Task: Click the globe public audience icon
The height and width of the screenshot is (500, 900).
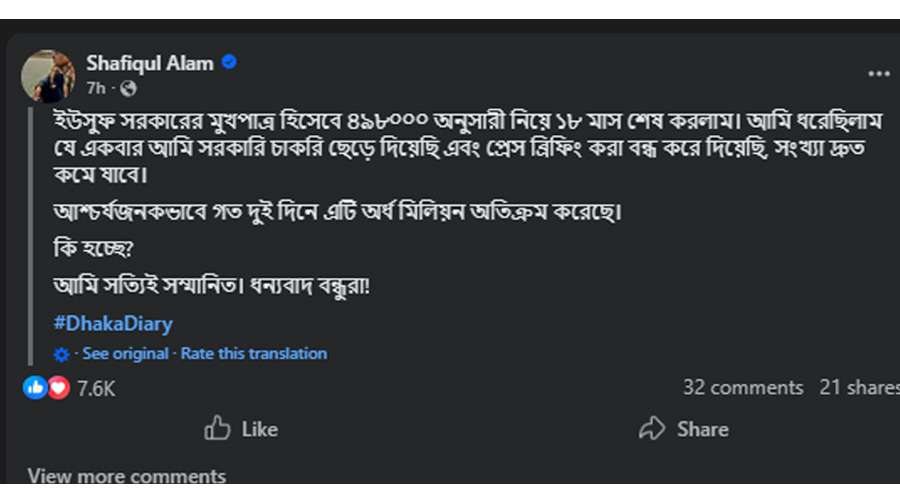Action: [128, 88]
